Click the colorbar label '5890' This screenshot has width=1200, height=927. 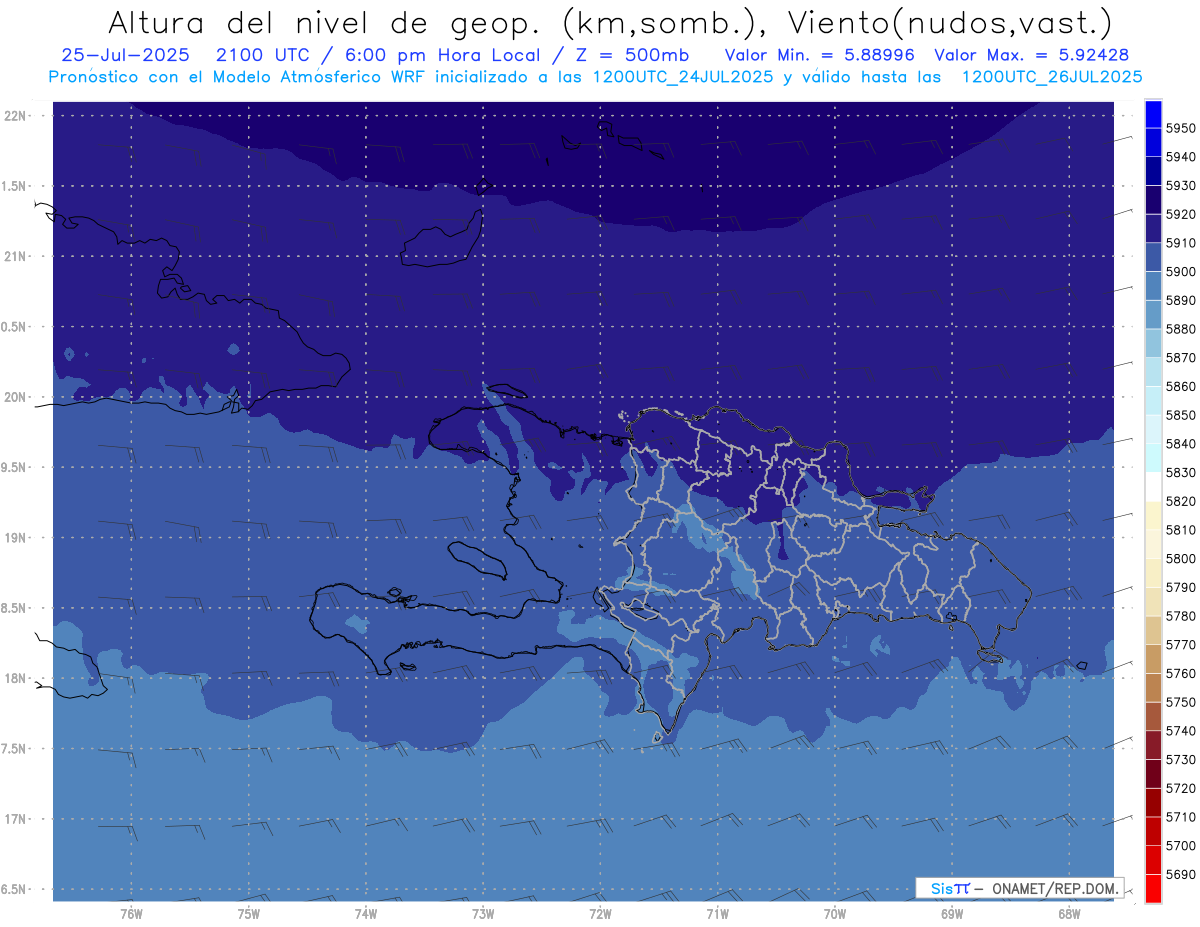1180,300
